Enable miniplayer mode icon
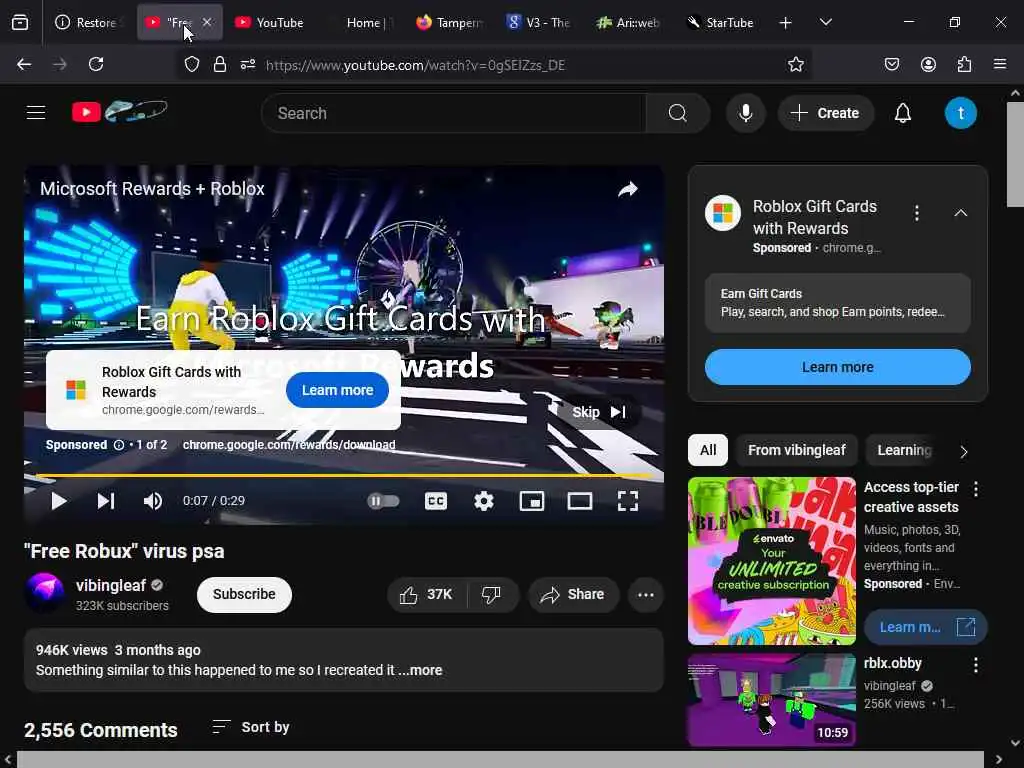 [x=532, y=501]
